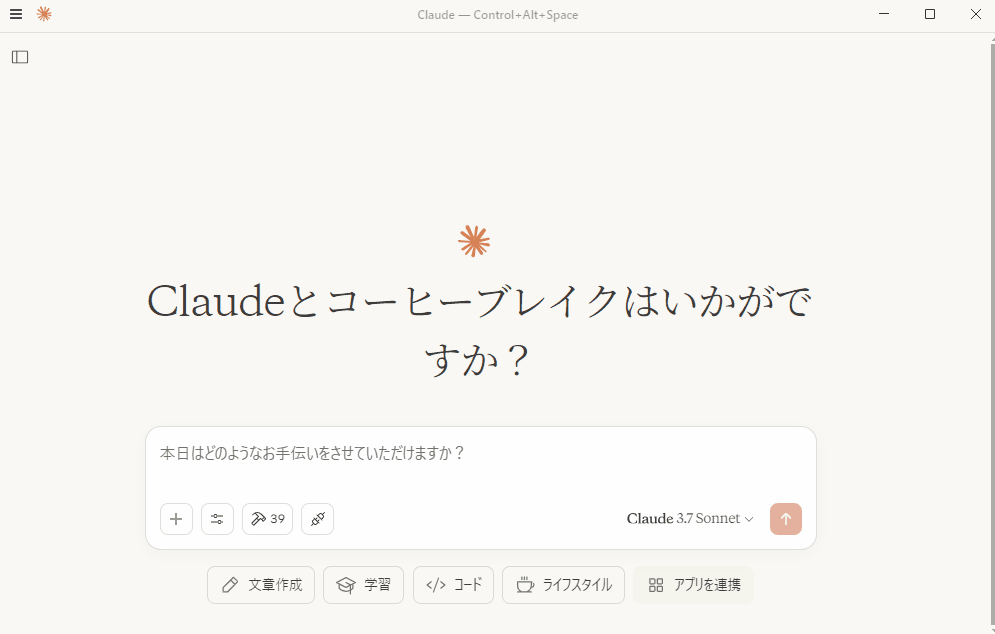Click the plus attachment button
Screen dimensions: 995x634
point(176,519)
